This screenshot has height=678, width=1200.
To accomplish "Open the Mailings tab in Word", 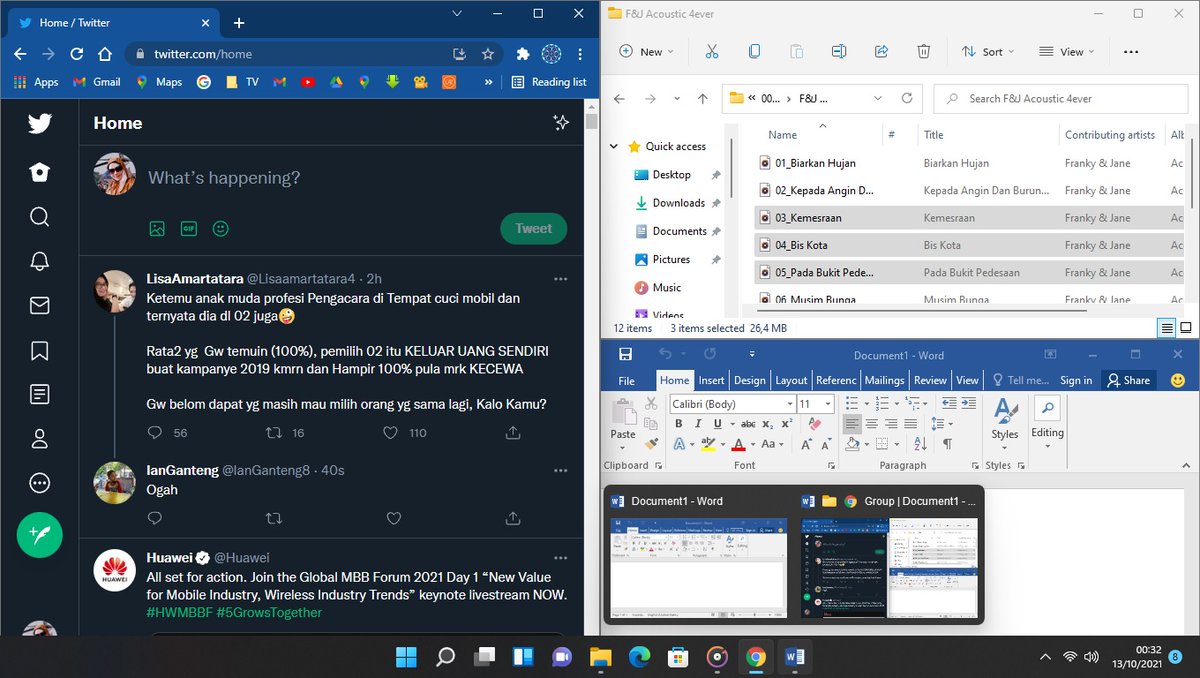I will click(x=884, y=380).
